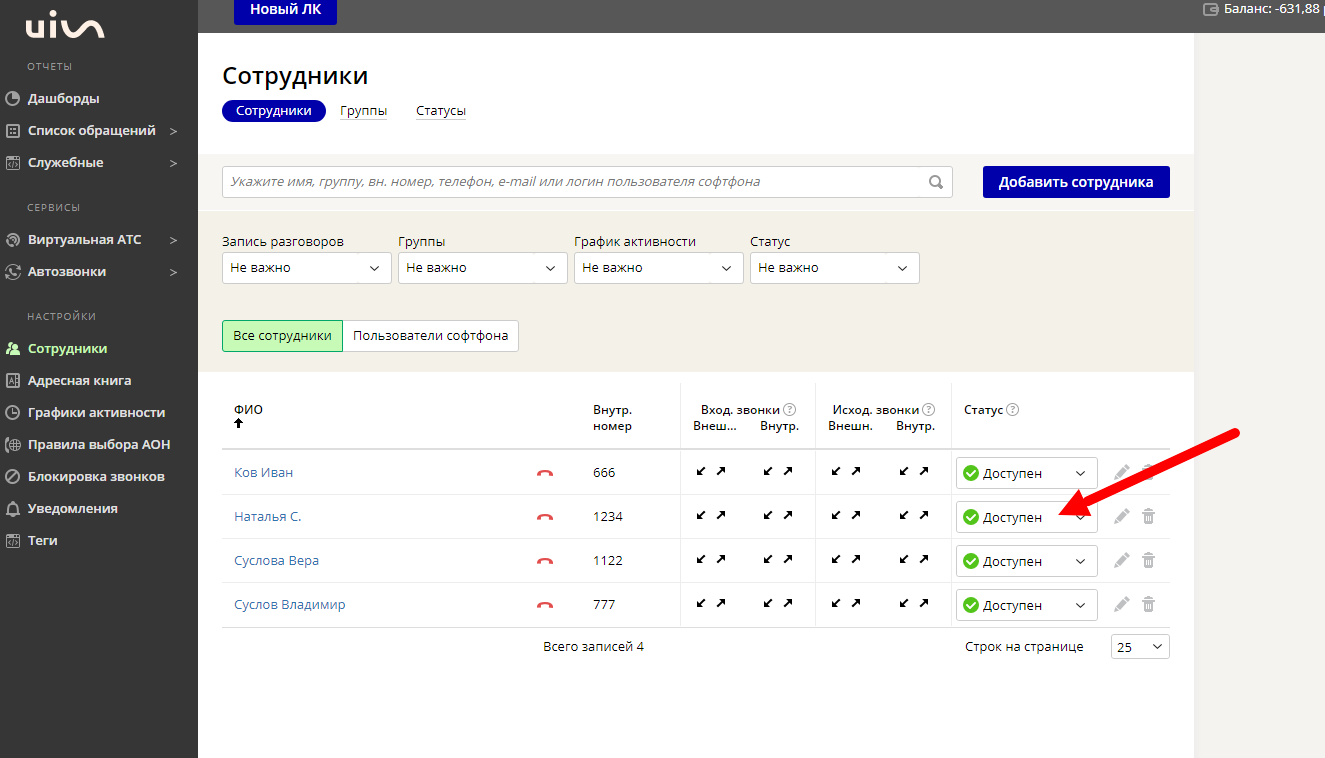The width and height of the screenshot is (1325, 758).
Task: Delete Суслов Владимир with trash icon
Action: (1149, 604)
